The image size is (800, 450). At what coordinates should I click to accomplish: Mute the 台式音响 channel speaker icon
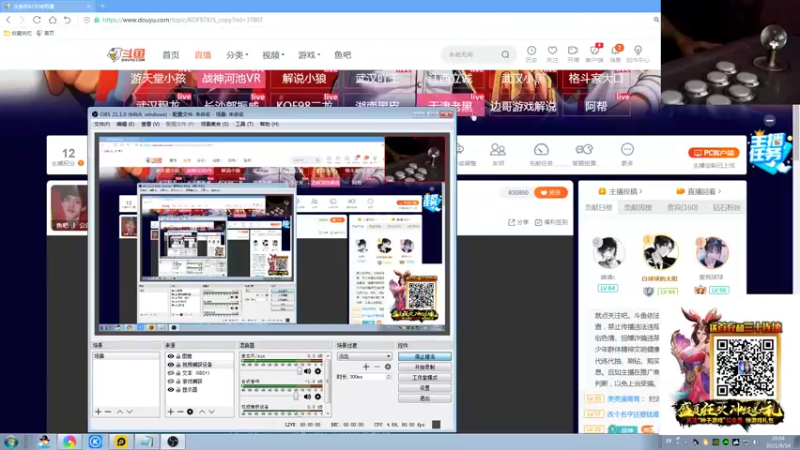point(307,396)
